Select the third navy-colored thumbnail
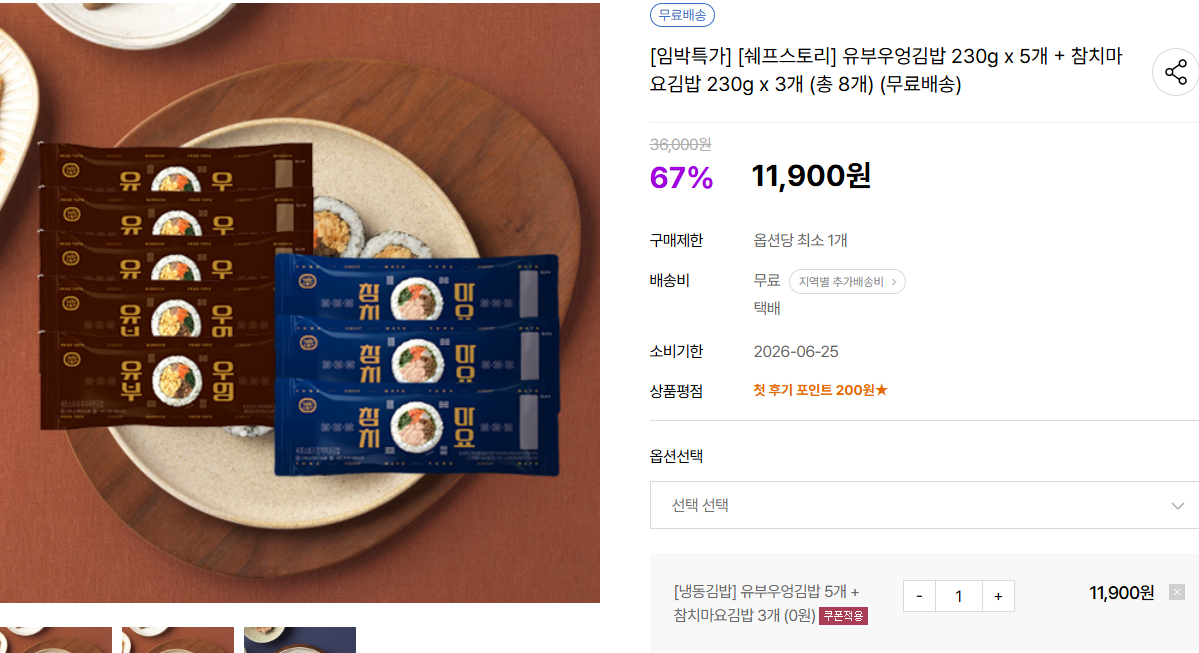 click(x=300, y=640)
